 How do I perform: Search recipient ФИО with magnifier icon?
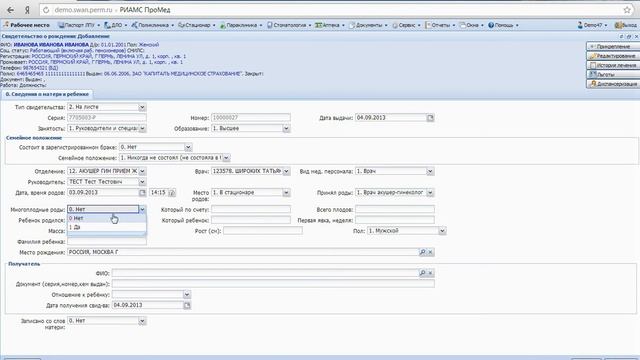coord(422,273)
